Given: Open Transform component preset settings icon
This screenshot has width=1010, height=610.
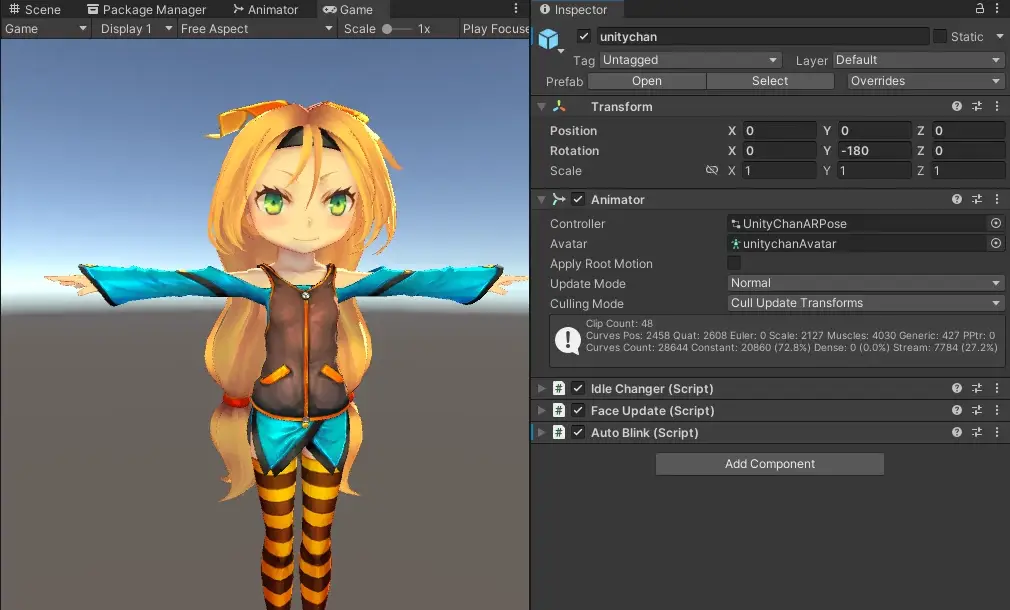Looking at the screenshot, I should (x=977, y=106).
